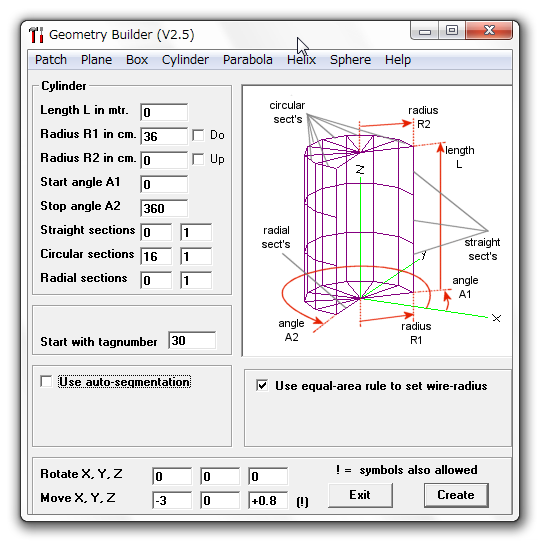
Task: Select the Length L in mtr. field
Action: 164,112
